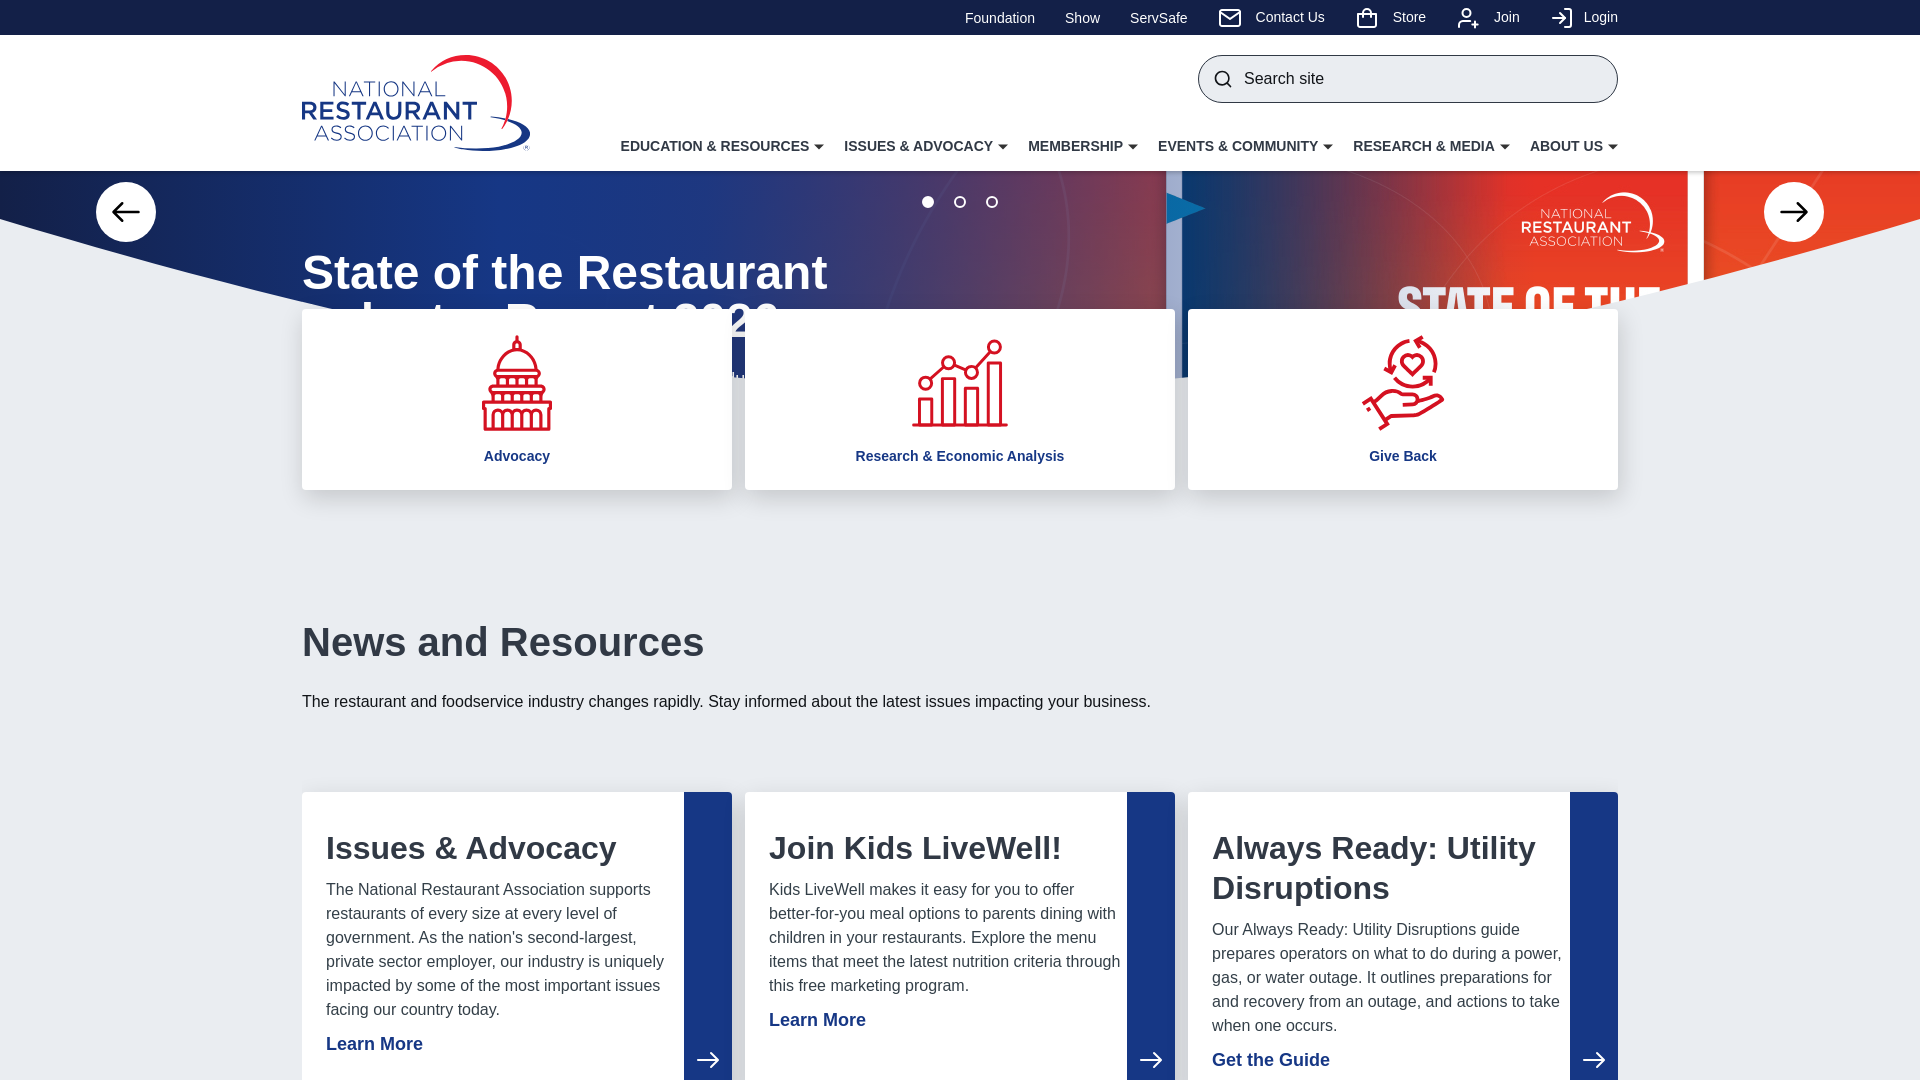Open Issues & Advocacy card heading
This screenshot has height=1080, width=1920.
(471, 848)
